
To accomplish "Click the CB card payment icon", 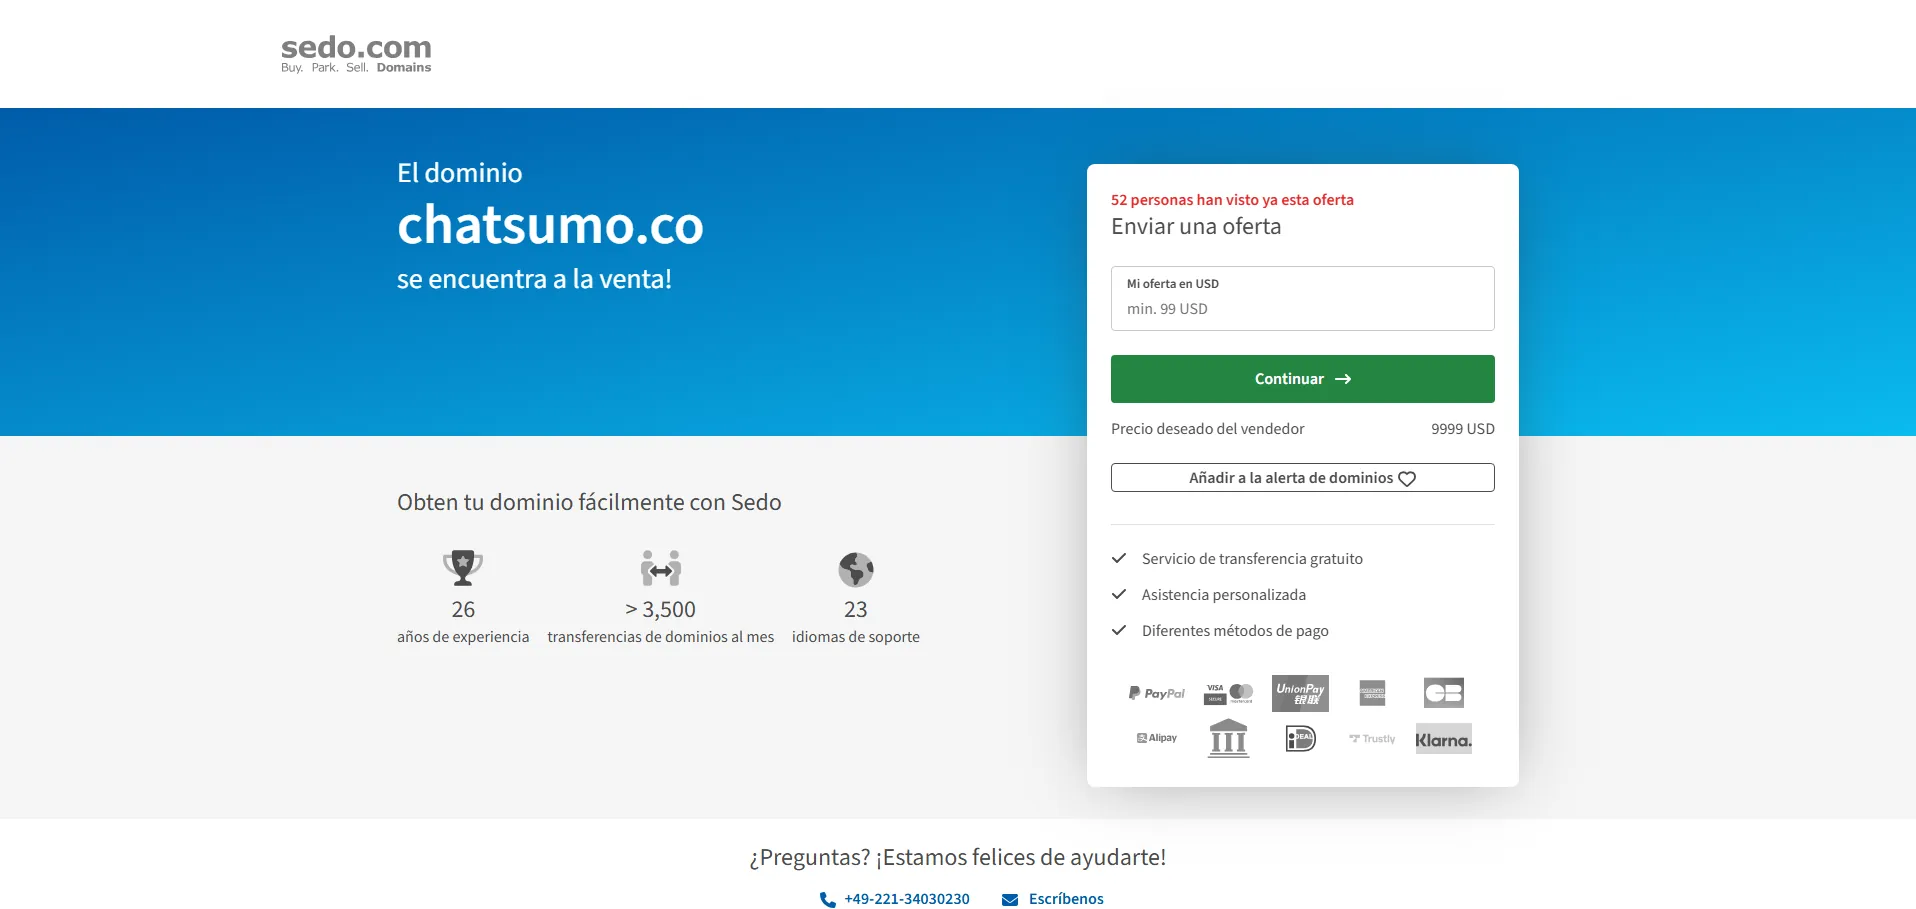I will point(1444,693).
